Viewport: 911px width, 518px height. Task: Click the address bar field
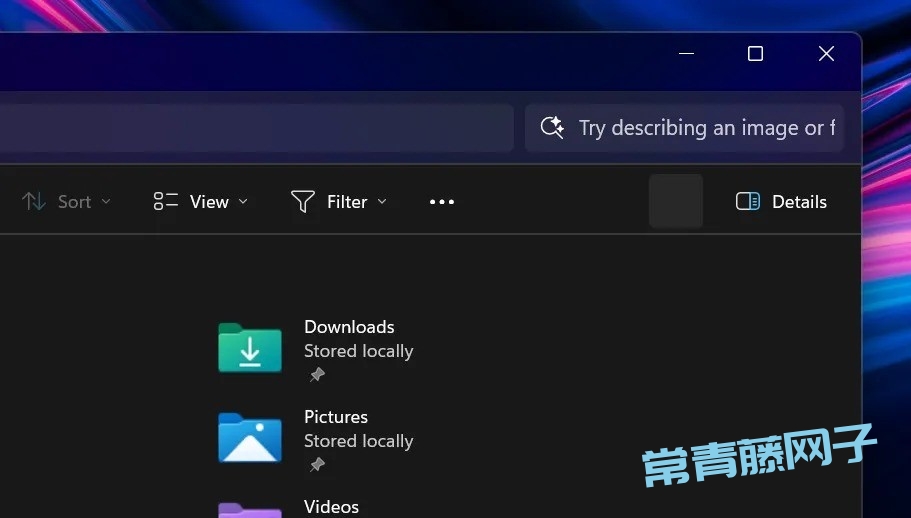(250, 128)
